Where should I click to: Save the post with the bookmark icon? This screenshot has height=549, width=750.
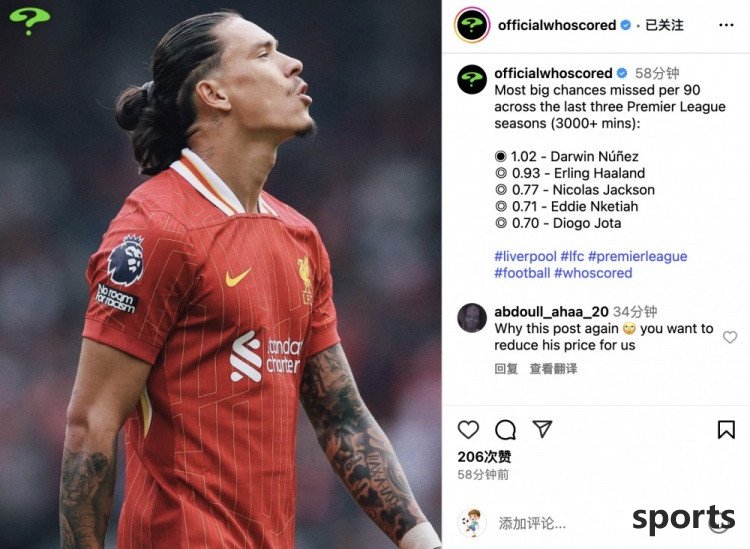(726, 429)
